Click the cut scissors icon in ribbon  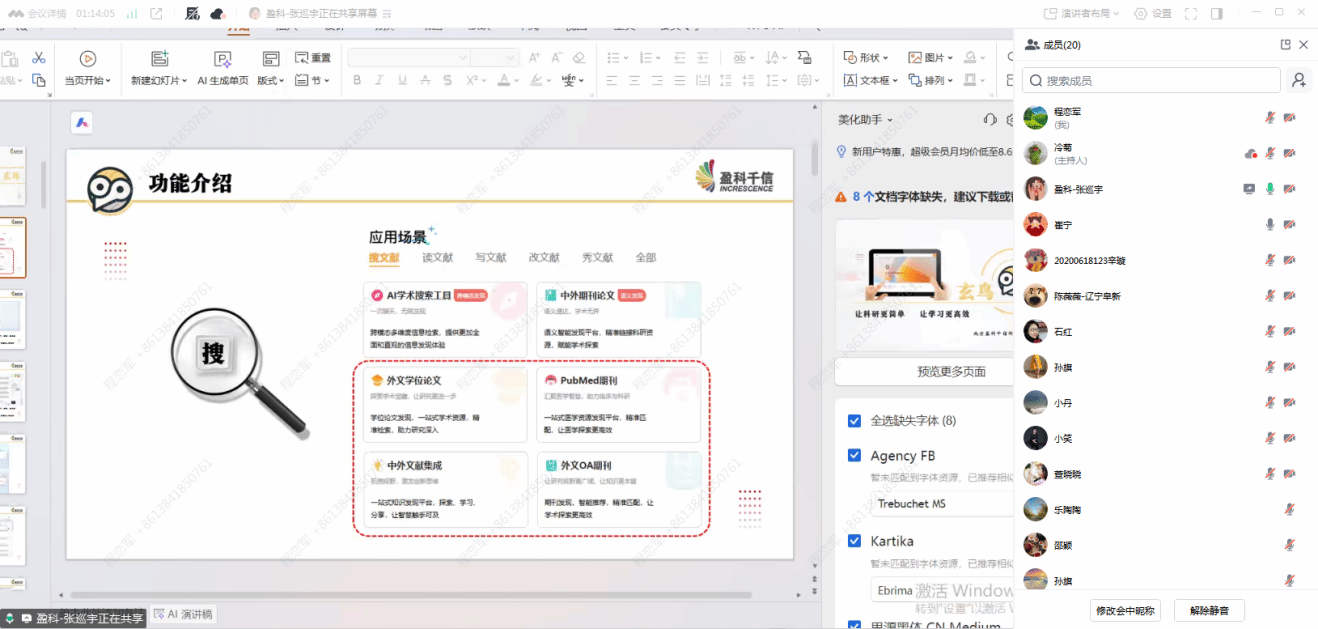pos(39,58)
